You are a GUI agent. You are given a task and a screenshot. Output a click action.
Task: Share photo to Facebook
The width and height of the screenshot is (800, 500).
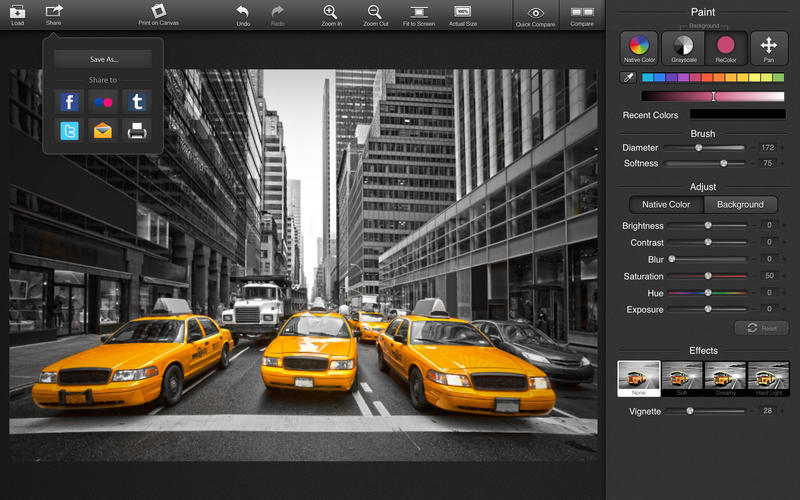coord(69,101)
